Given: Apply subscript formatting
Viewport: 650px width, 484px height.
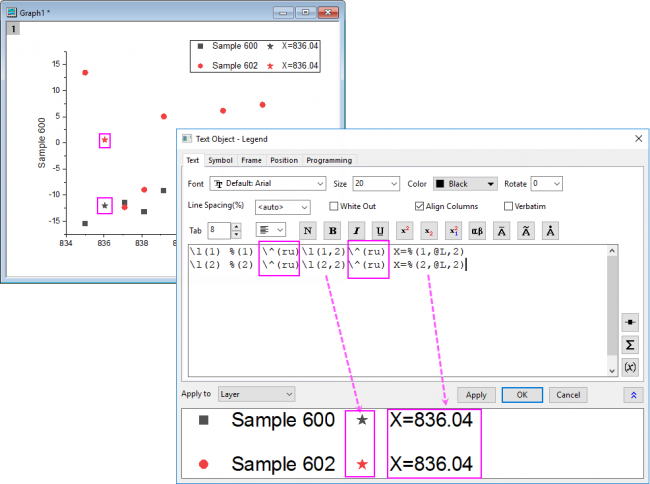Looking at the screenshot, I should [x=429, y=230].
